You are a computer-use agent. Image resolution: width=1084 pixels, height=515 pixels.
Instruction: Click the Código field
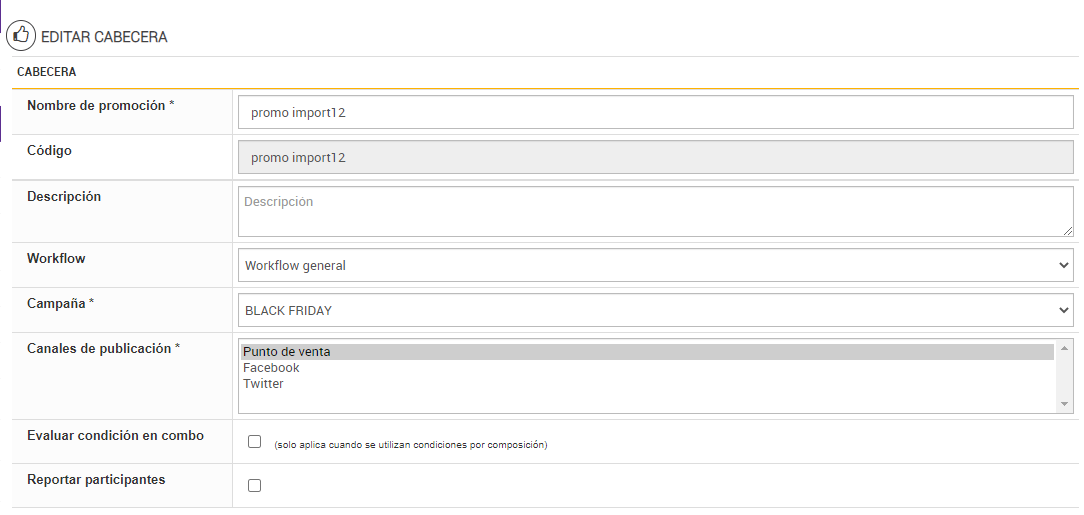pos(655,158)
